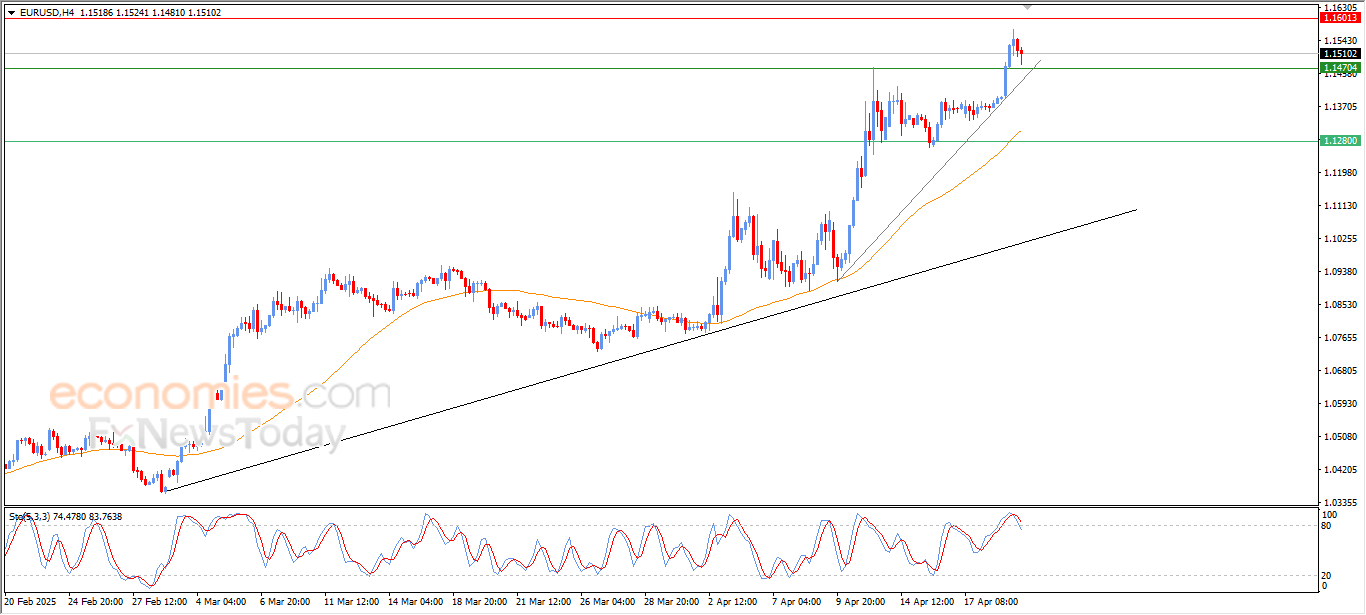This screenshot has height=615, width=1366.
Task: Click the EURUSD,H4 symbol title text
Action: [47, 13]
